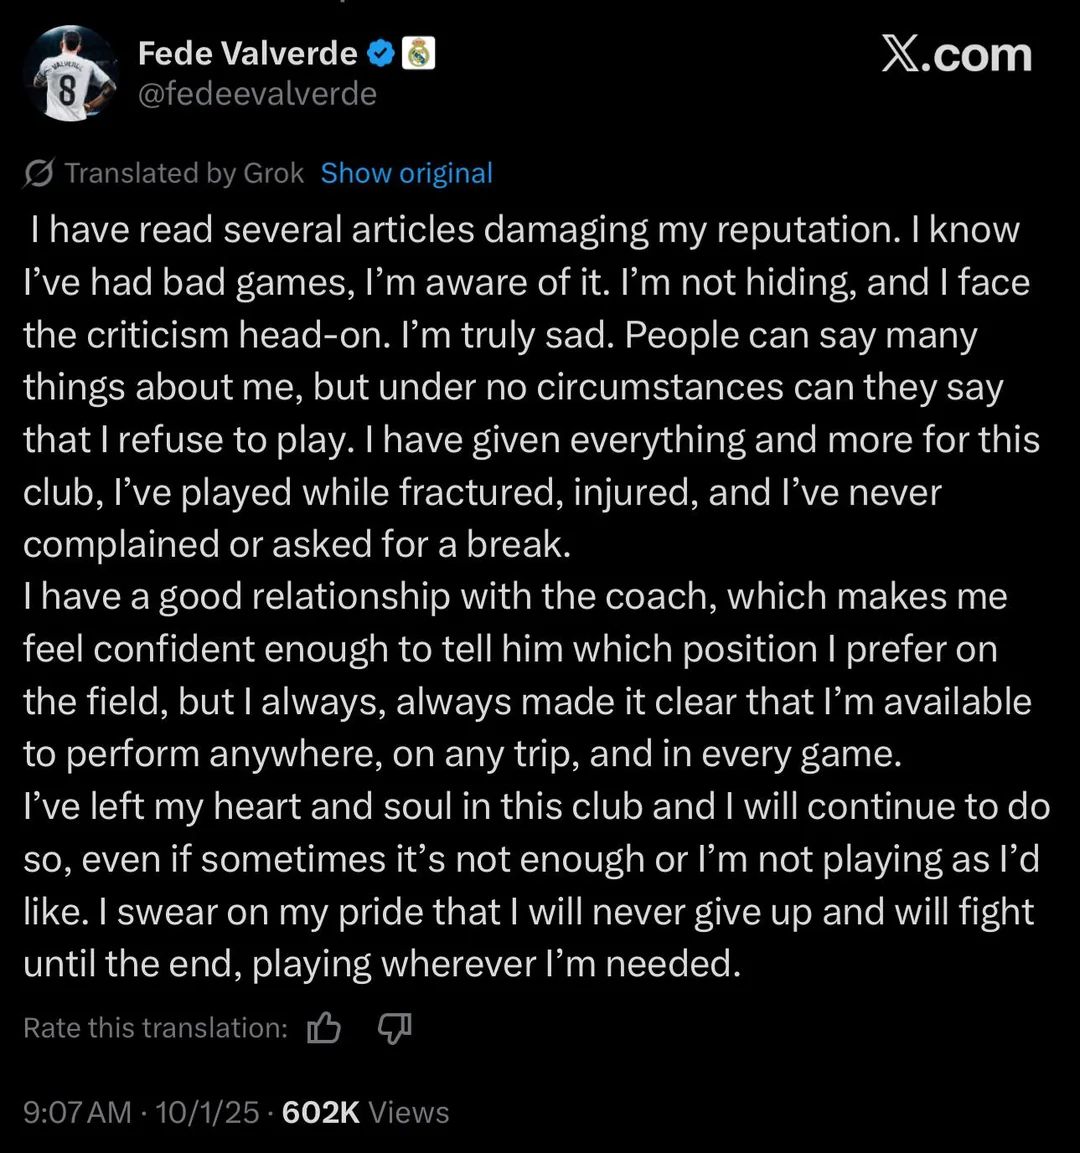This screenshot has height=1153, width=1080.
Task: Click the Real Madrid crest affiliation badge
Action: [x=418, y=53]
